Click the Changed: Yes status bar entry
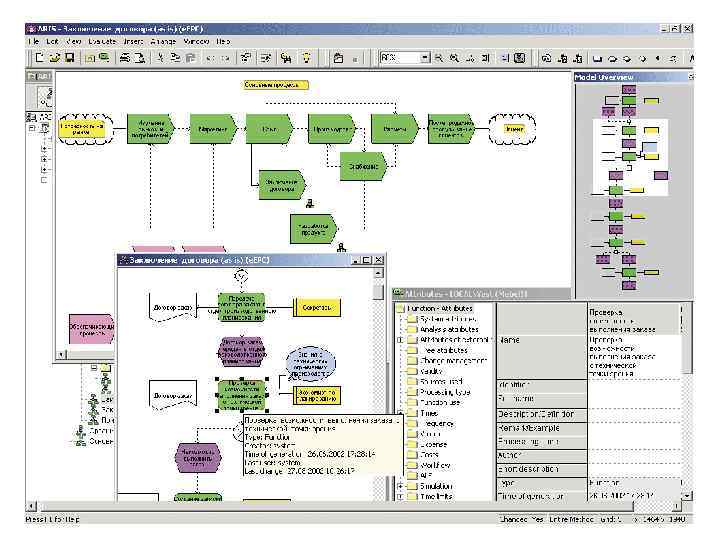The height and width of the screenshot is (540, 720). pos(521,519)
